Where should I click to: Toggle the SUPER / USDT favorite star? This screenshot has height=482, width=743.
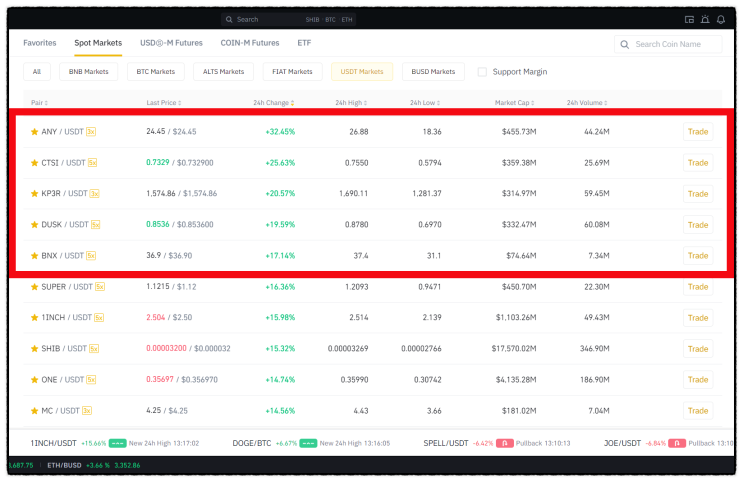[x=34, y=287]
